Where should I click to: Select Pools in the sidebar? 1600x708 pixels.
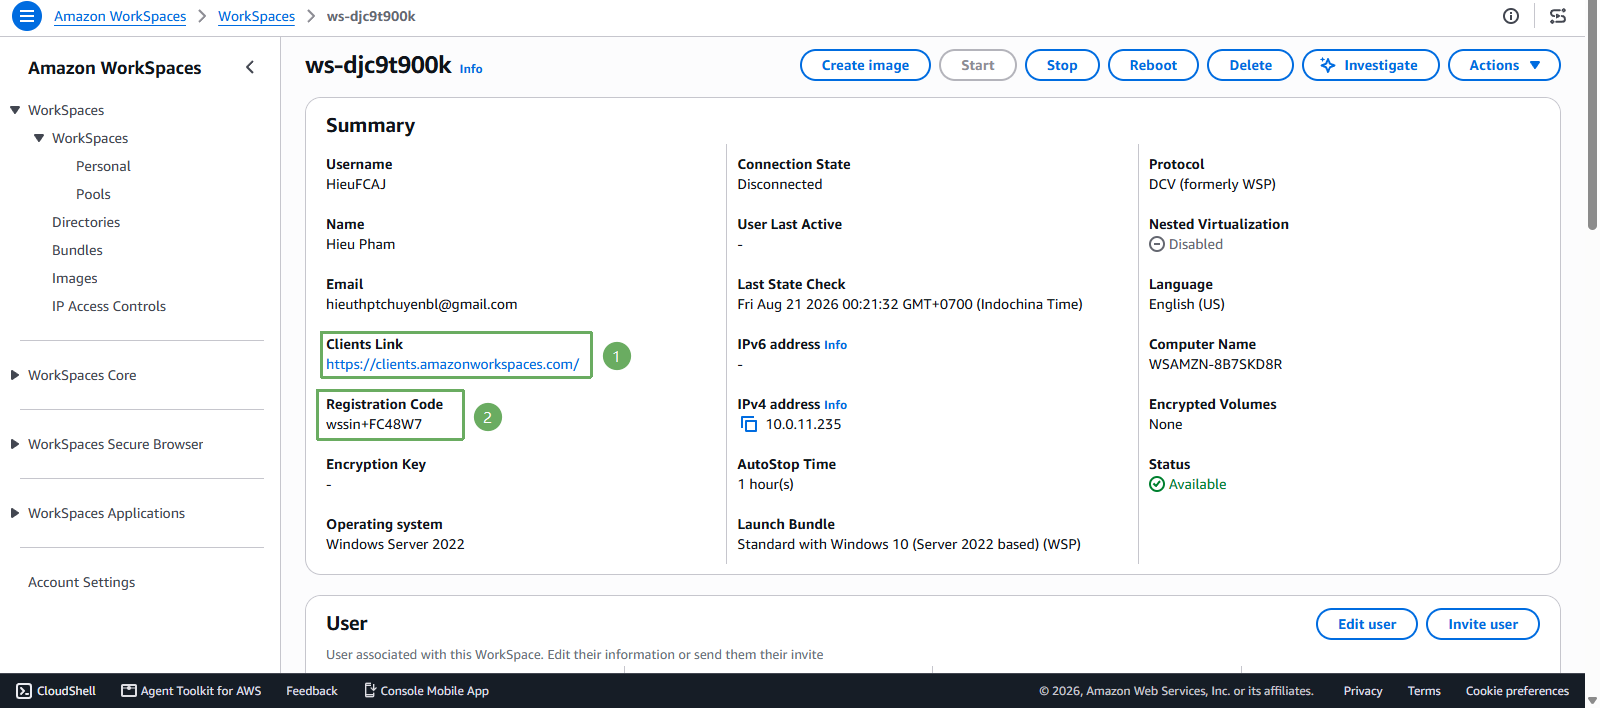coord(93,194)
